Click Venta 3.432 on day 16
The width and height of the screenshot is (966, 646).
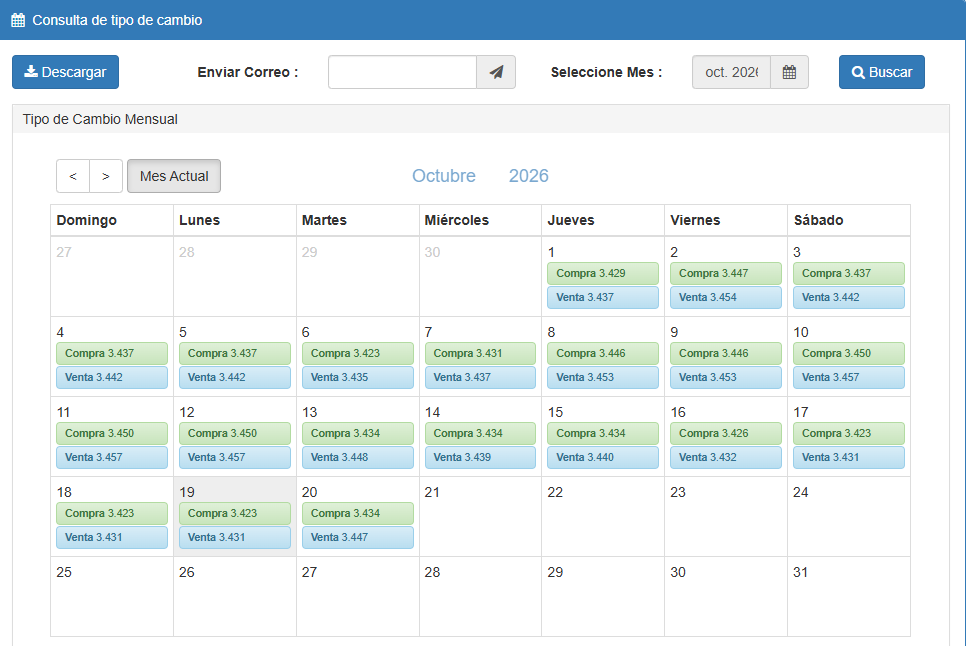[x=726, y=458]
